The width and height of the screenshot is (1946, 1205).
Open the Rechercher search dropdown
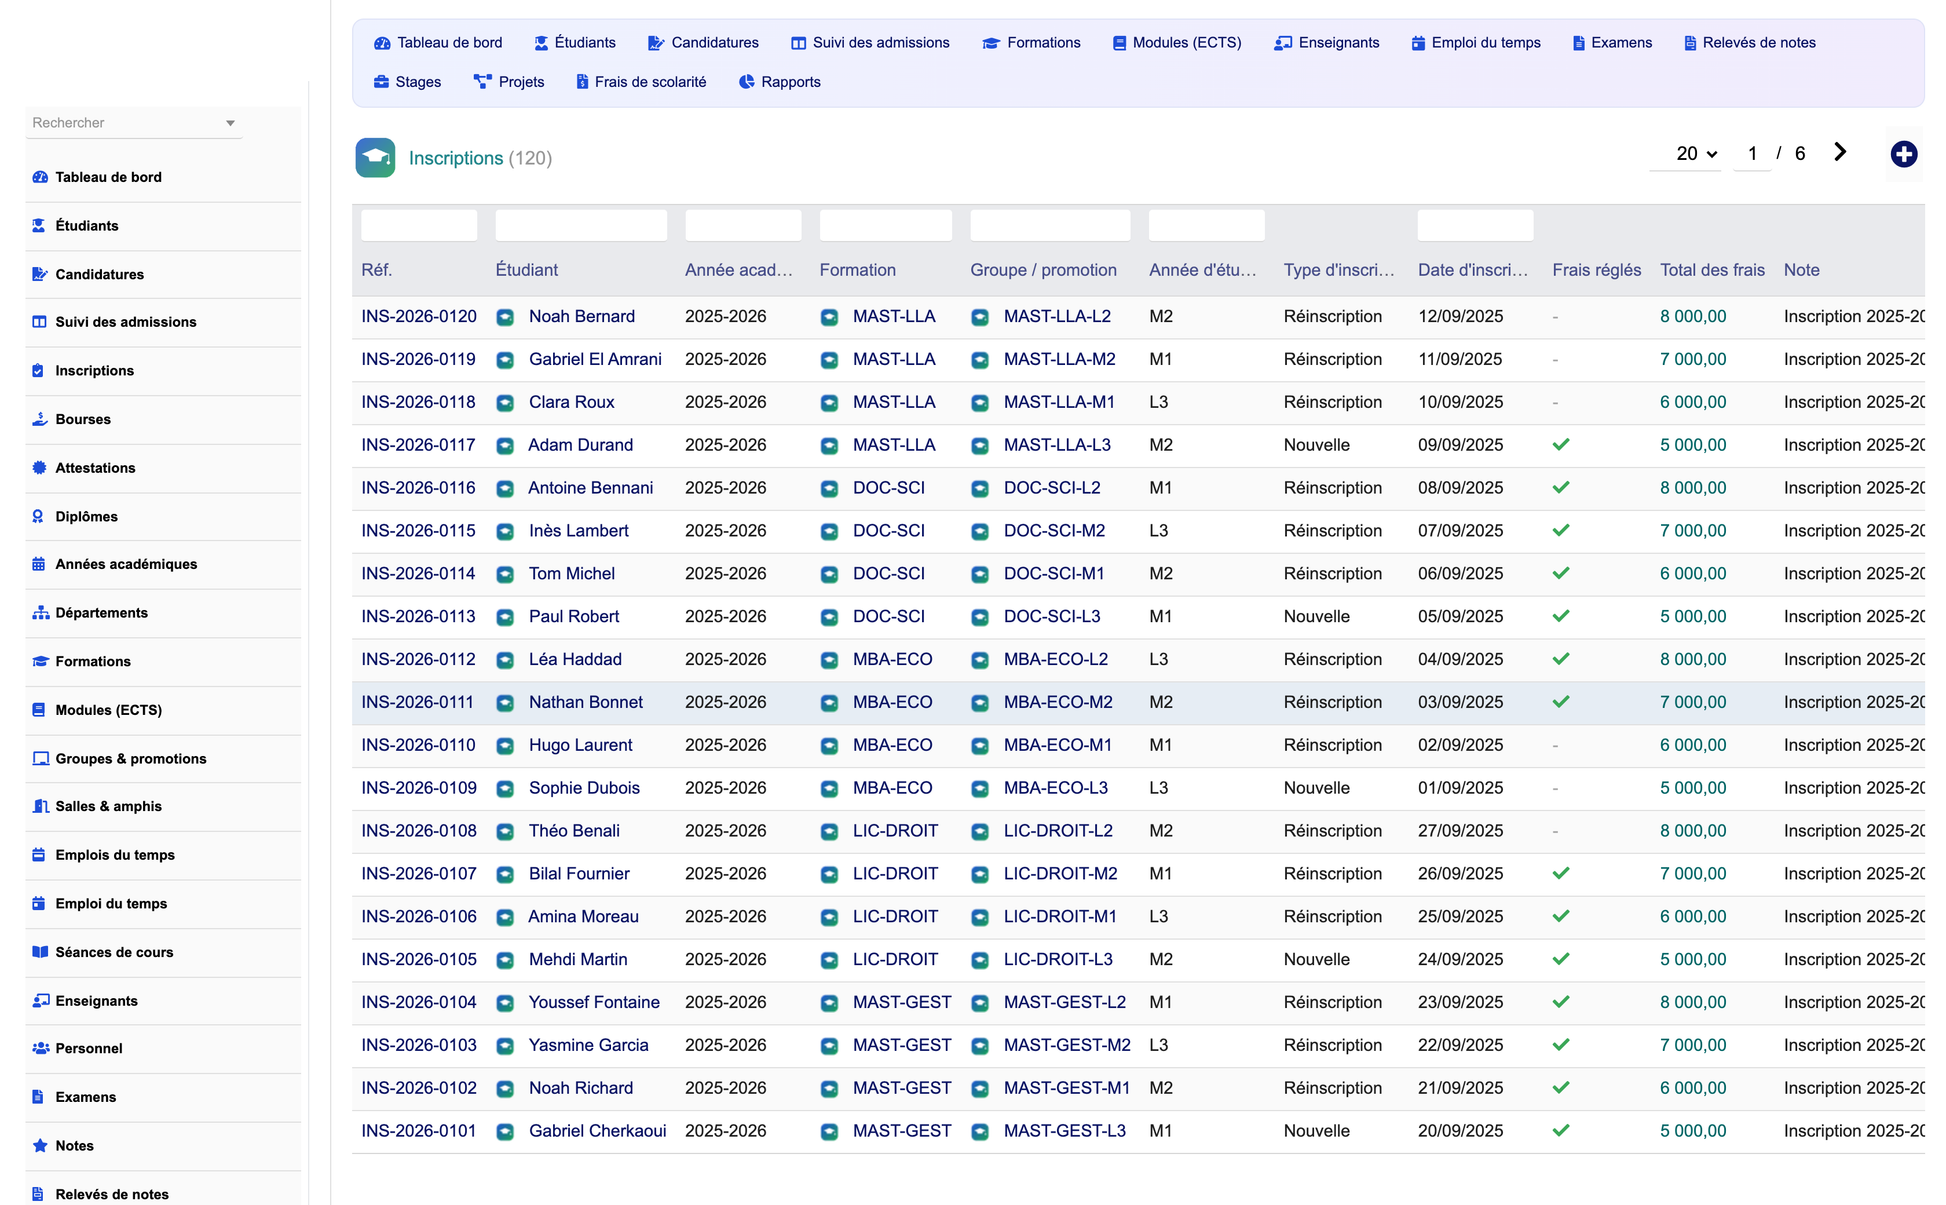coord(134,123)
